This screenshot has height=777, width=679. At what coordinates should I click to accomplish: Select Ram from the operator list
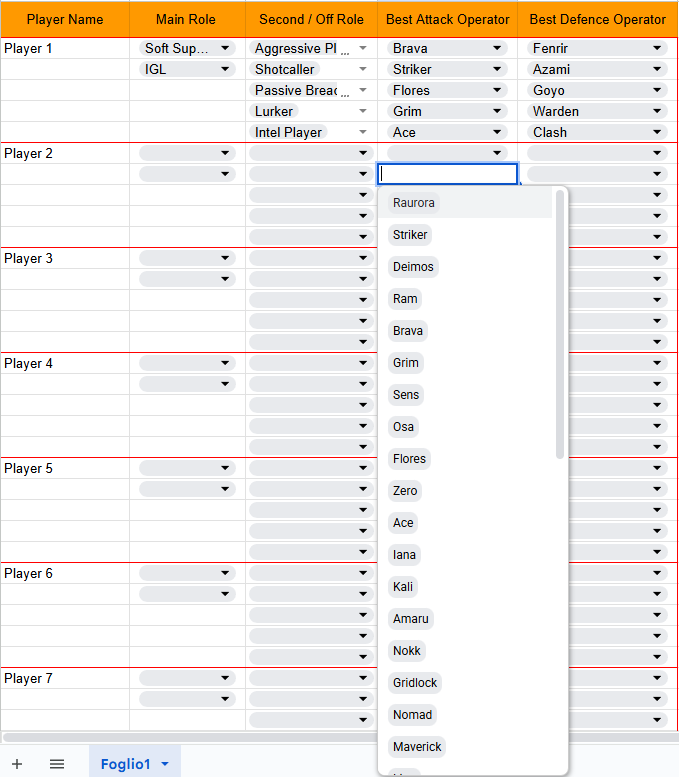(x=405, y=299)
